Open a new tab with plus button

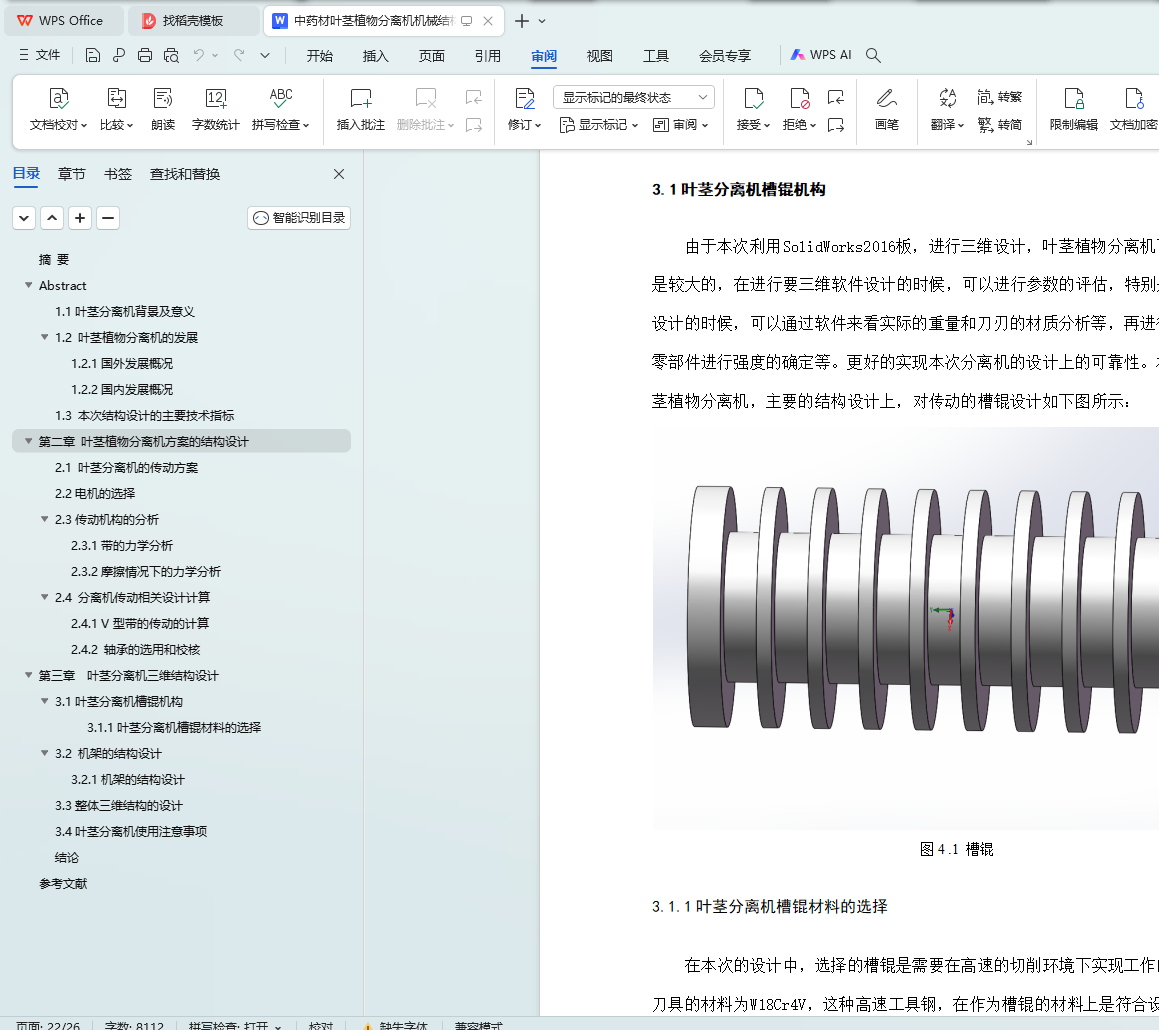tap(522, 21)
